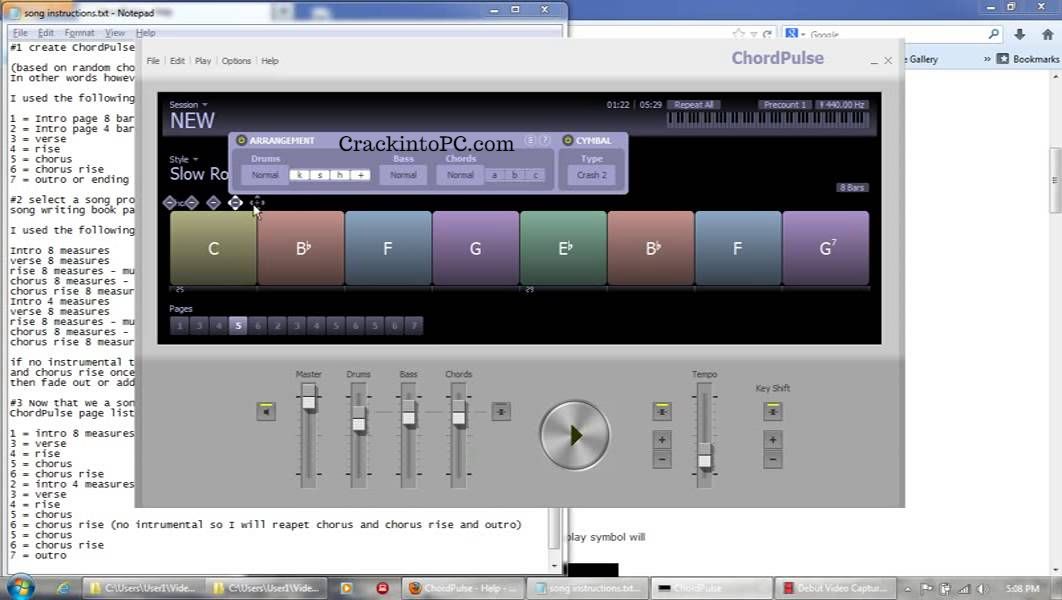Lower key shift with the minus button
Screen dimensions: 1062x600
773,460
